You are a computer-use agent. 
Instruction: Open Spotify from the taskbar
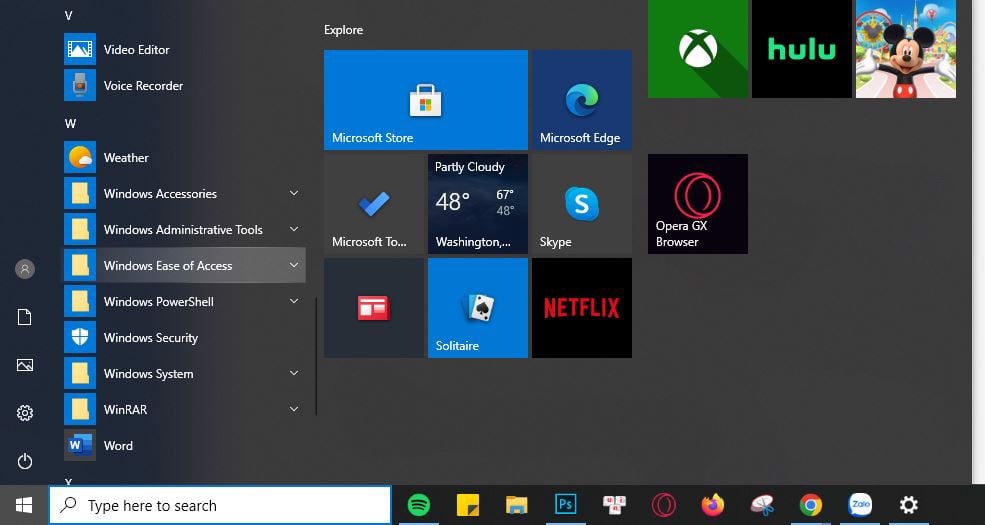click(419, 505)
